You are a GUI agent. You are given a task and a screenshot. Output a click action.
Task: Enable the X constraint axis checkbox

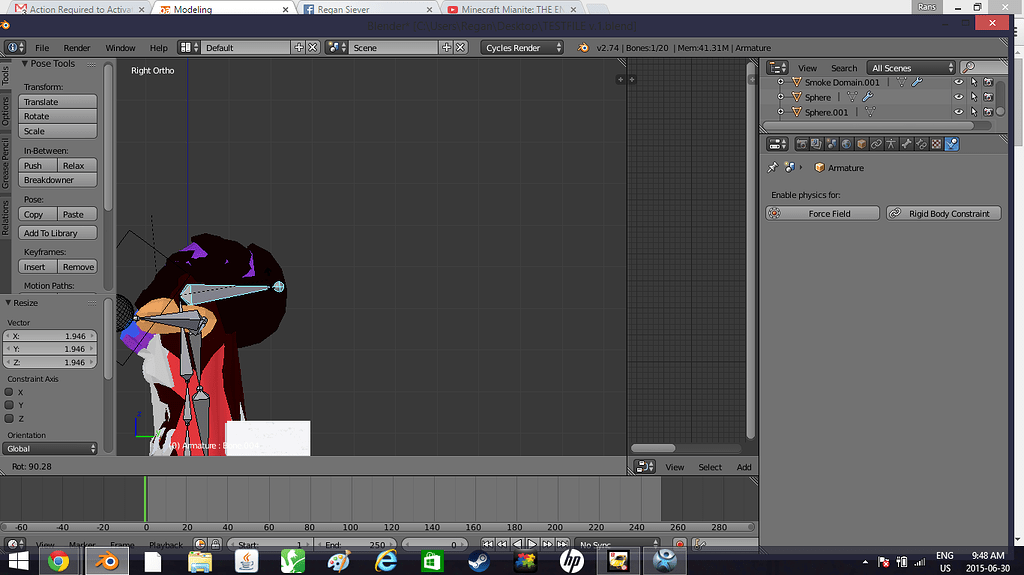tap(9, 392)
